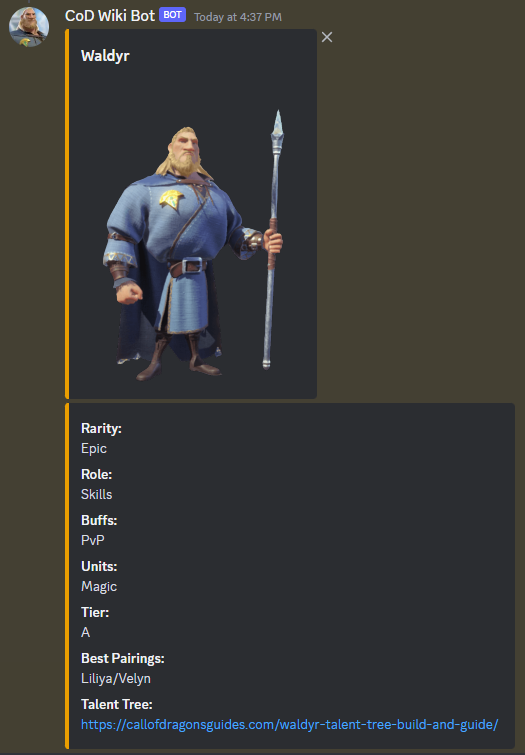Open the CoD Wiki Bot avatar profile

point(29,27)
